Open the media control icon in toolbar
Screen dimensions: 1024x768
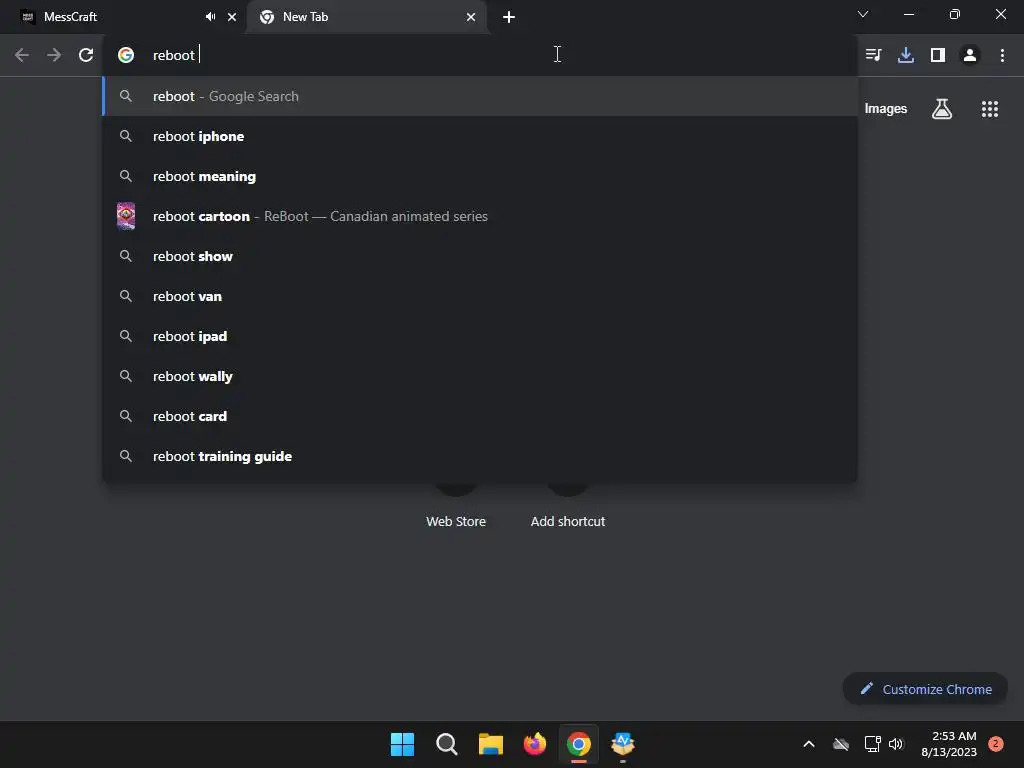point(873,55)
